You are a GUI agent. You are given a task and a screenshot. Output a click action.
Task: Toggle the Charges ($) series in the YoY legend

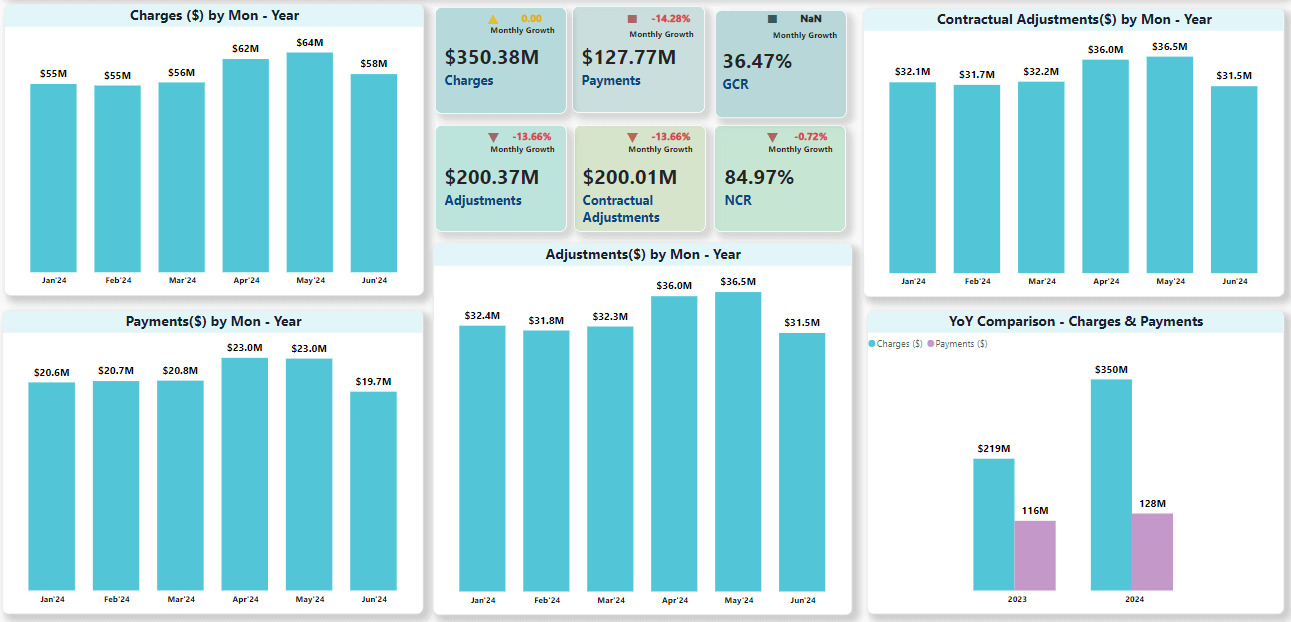click(x=900, y=342)
